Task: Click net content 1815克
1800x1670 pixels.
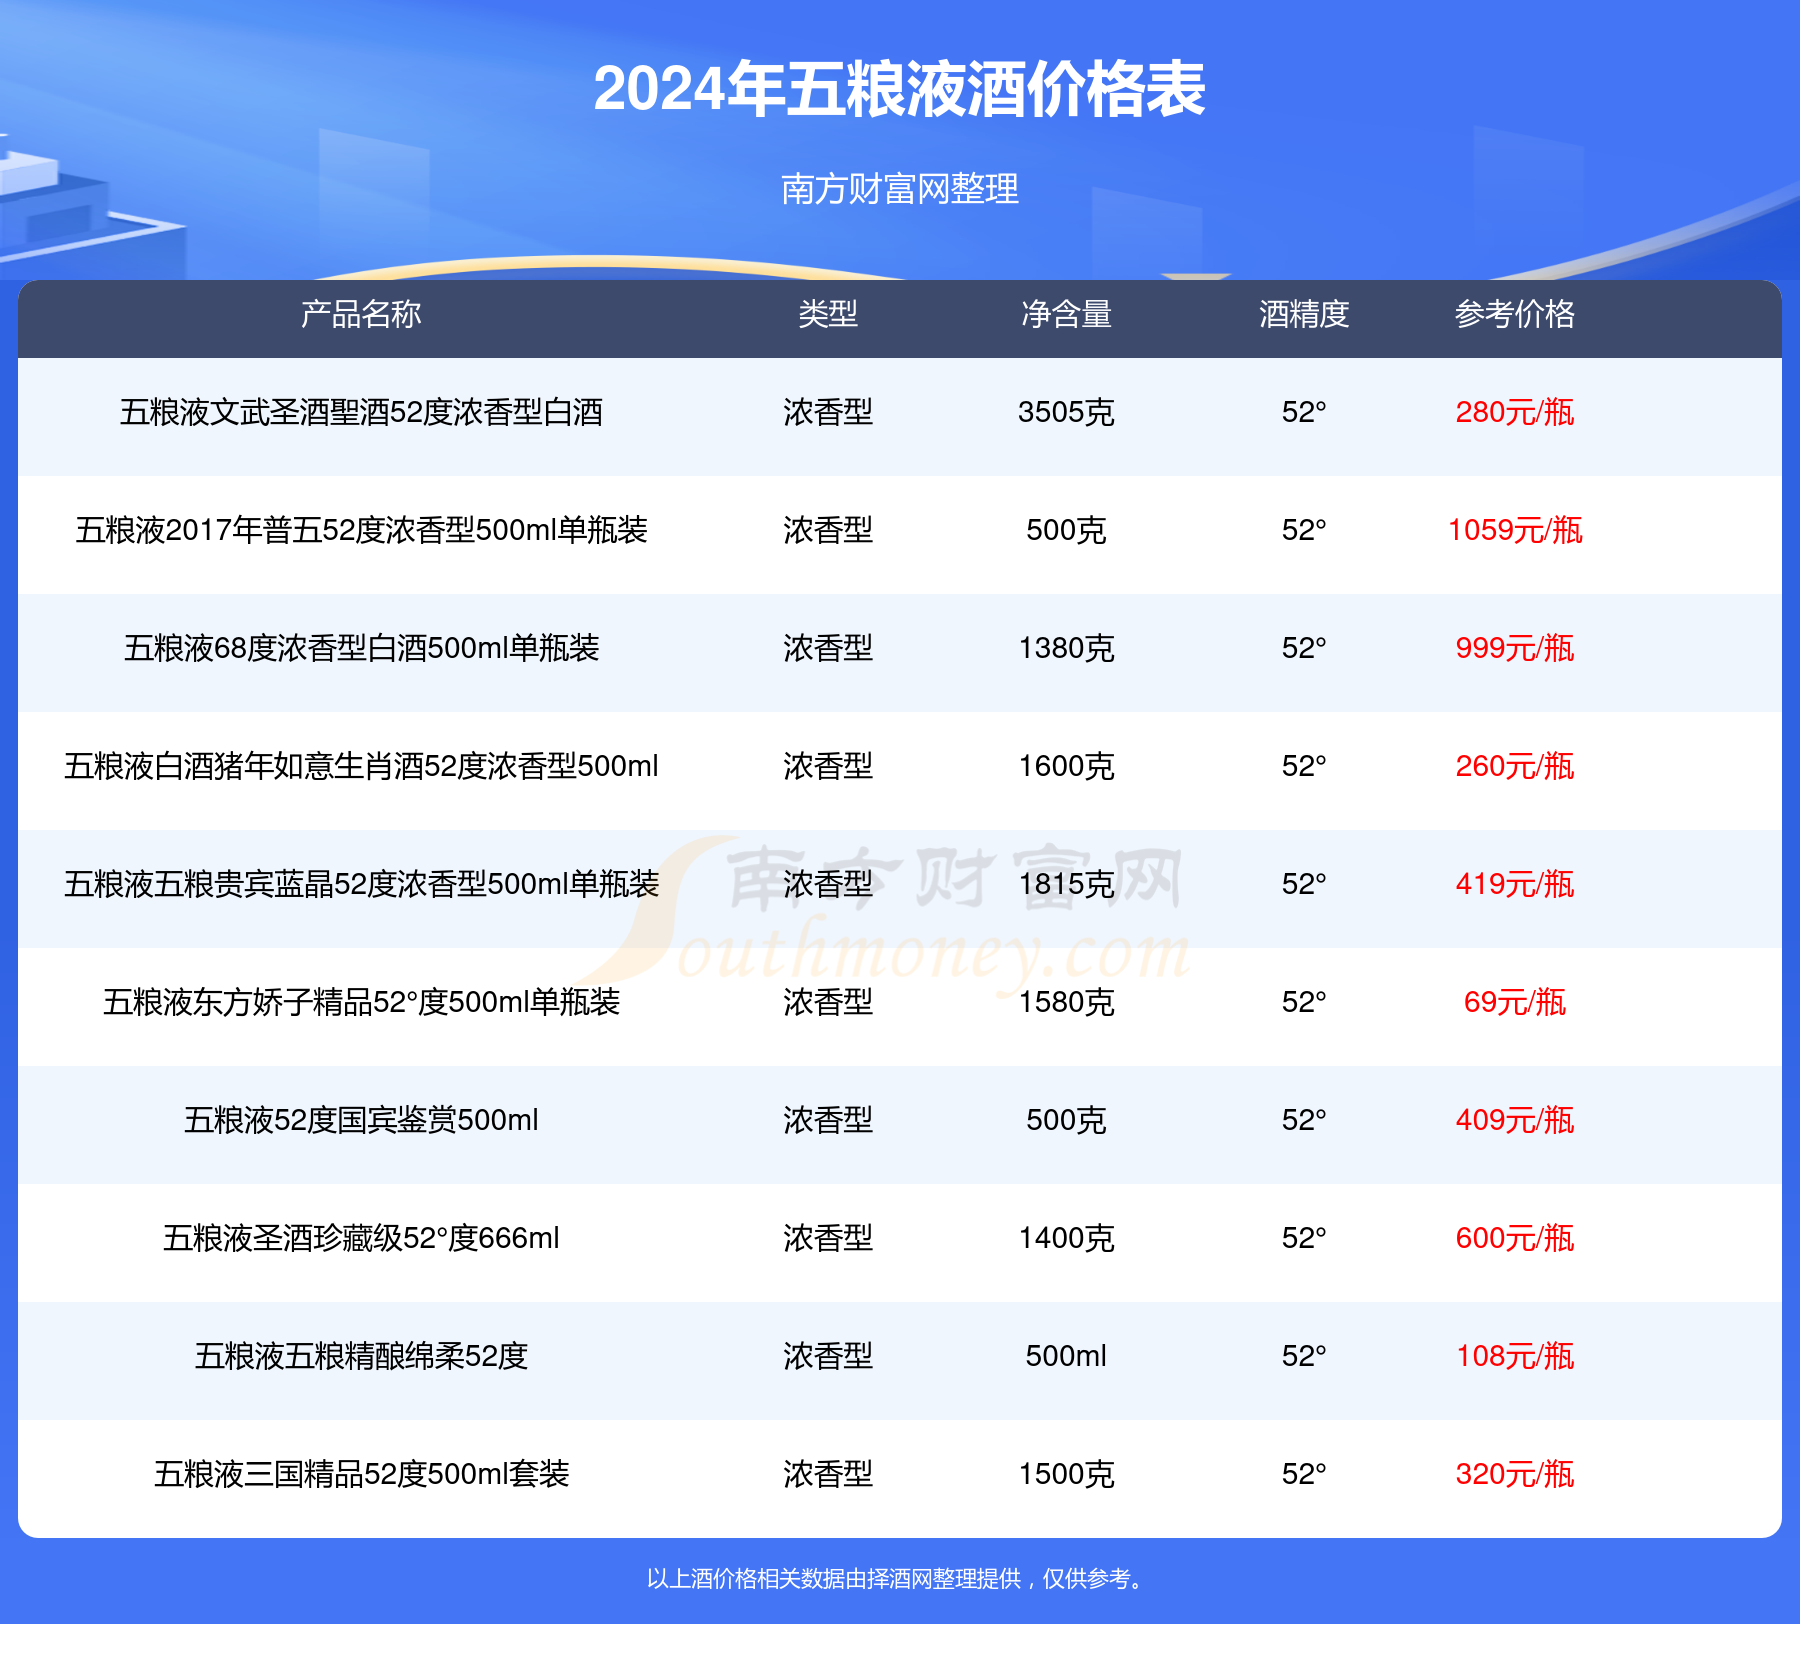Action: click(1066, 884)
